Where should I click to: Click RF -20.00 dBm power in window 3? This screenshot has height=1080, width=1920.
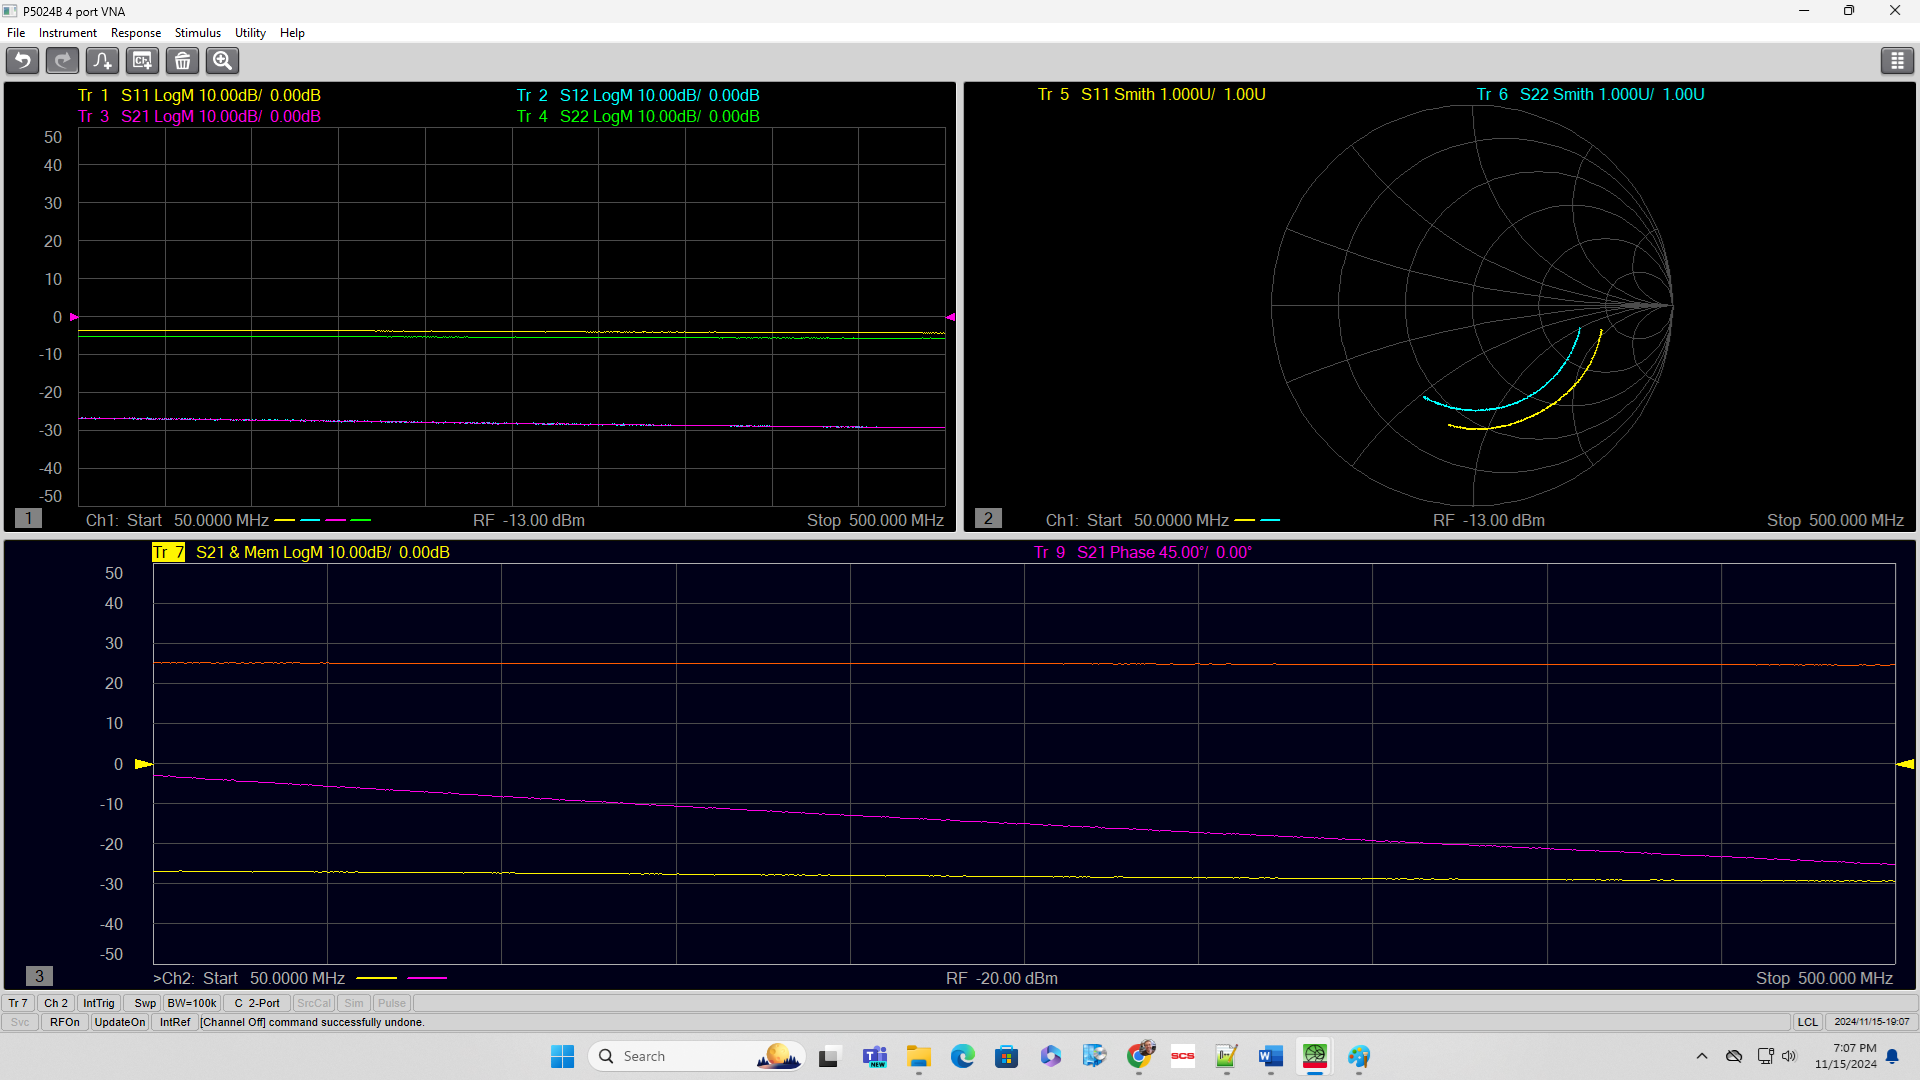tap(1002, 978)
